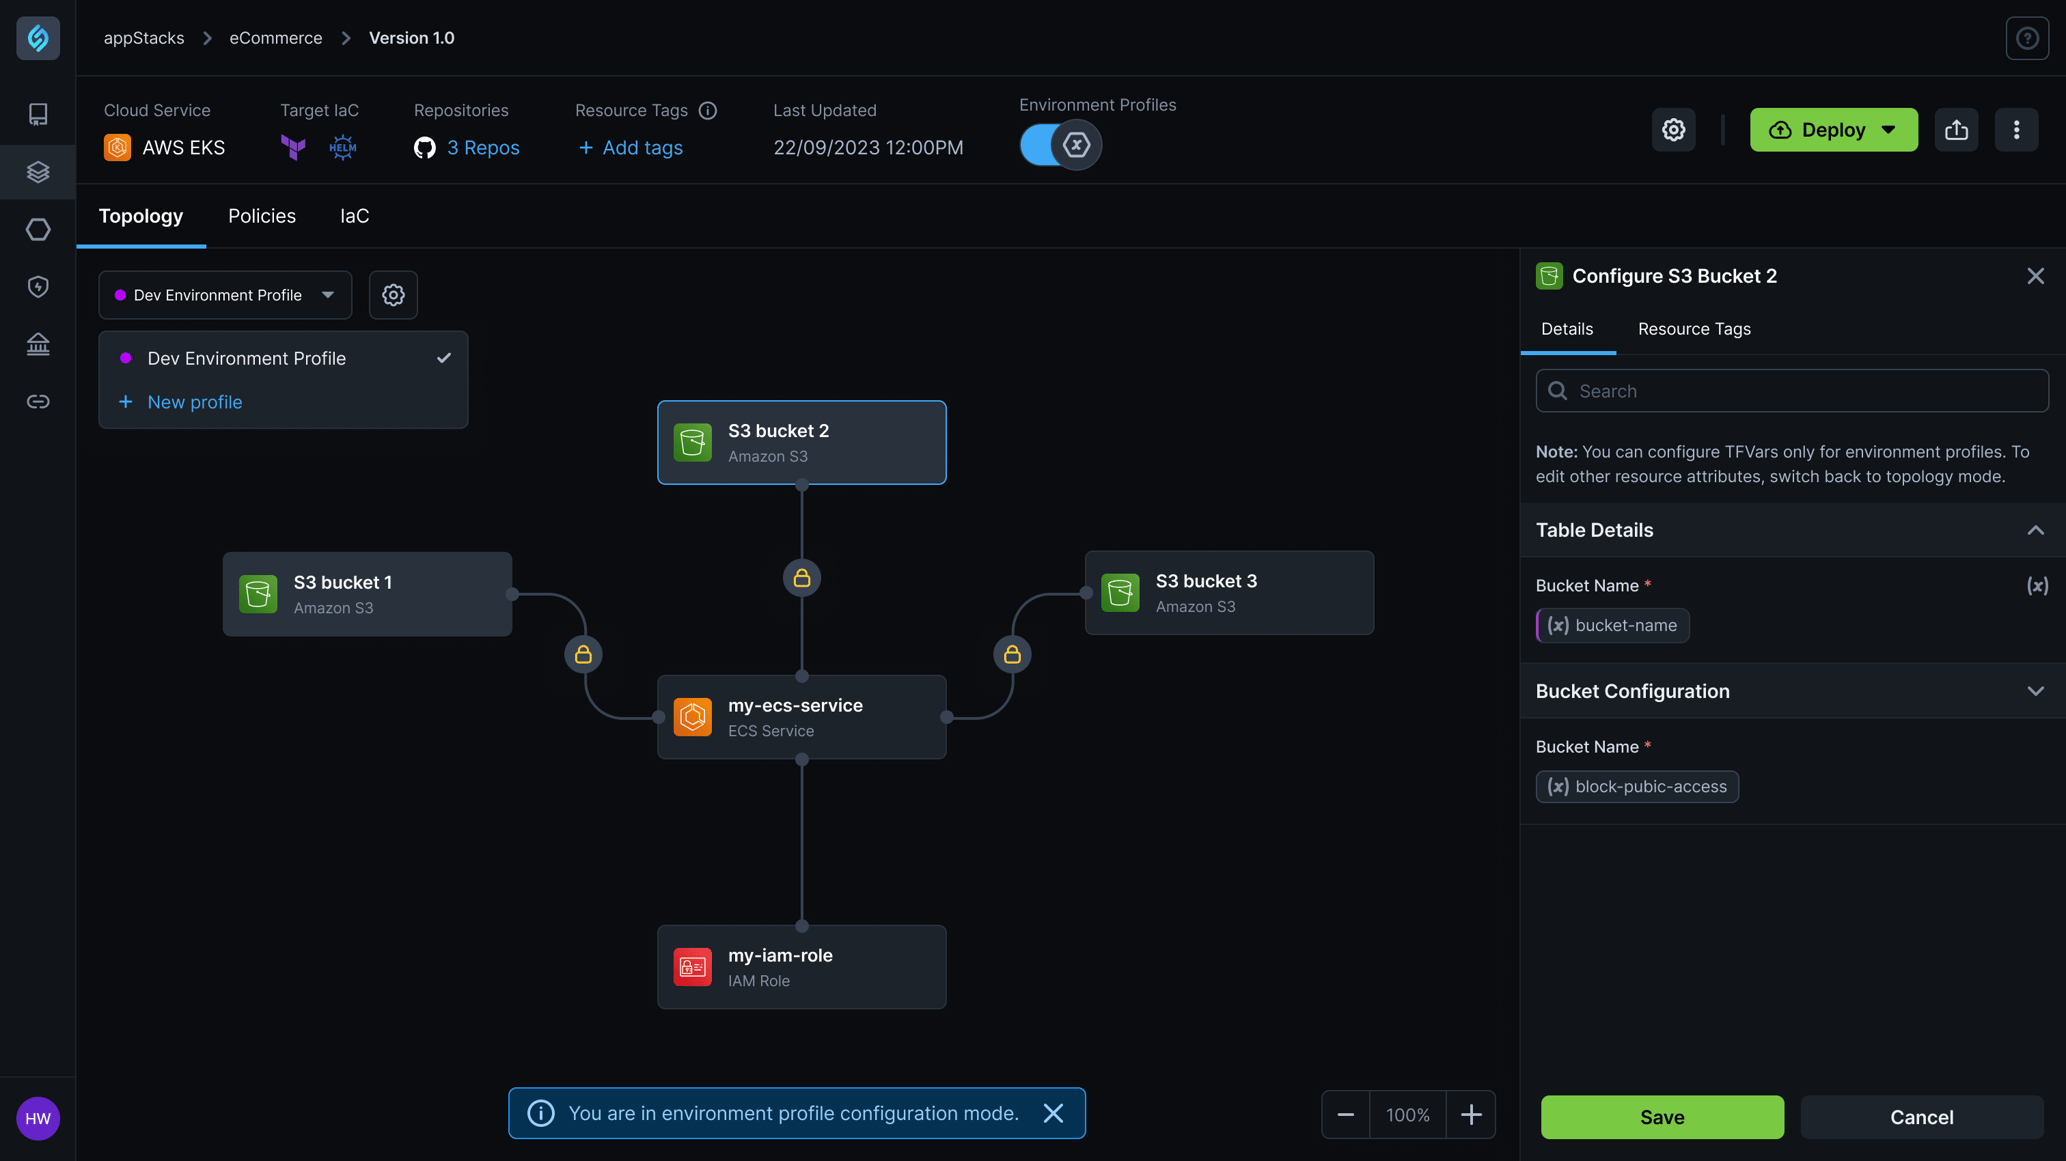Image resolution: width=2066 pixels, height=1161 pixels.
Task: Click Save button to apply changes
Action: [x=1662, y=1117]
